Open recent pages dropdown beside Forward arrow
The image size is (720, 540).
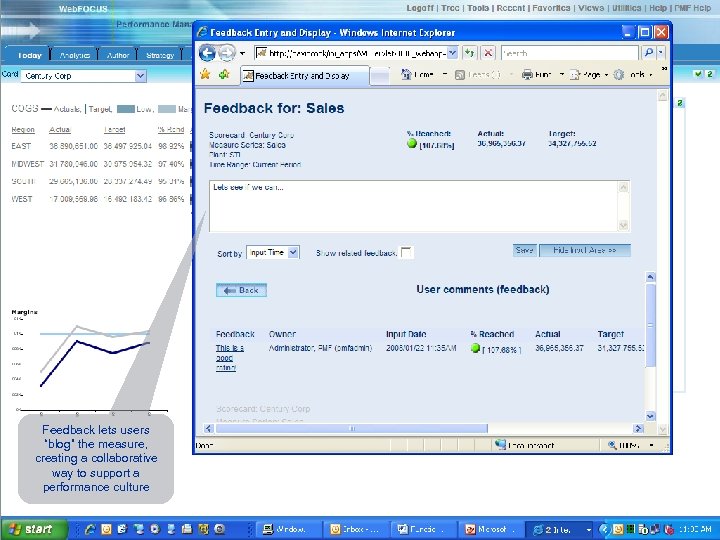(242, 54)
